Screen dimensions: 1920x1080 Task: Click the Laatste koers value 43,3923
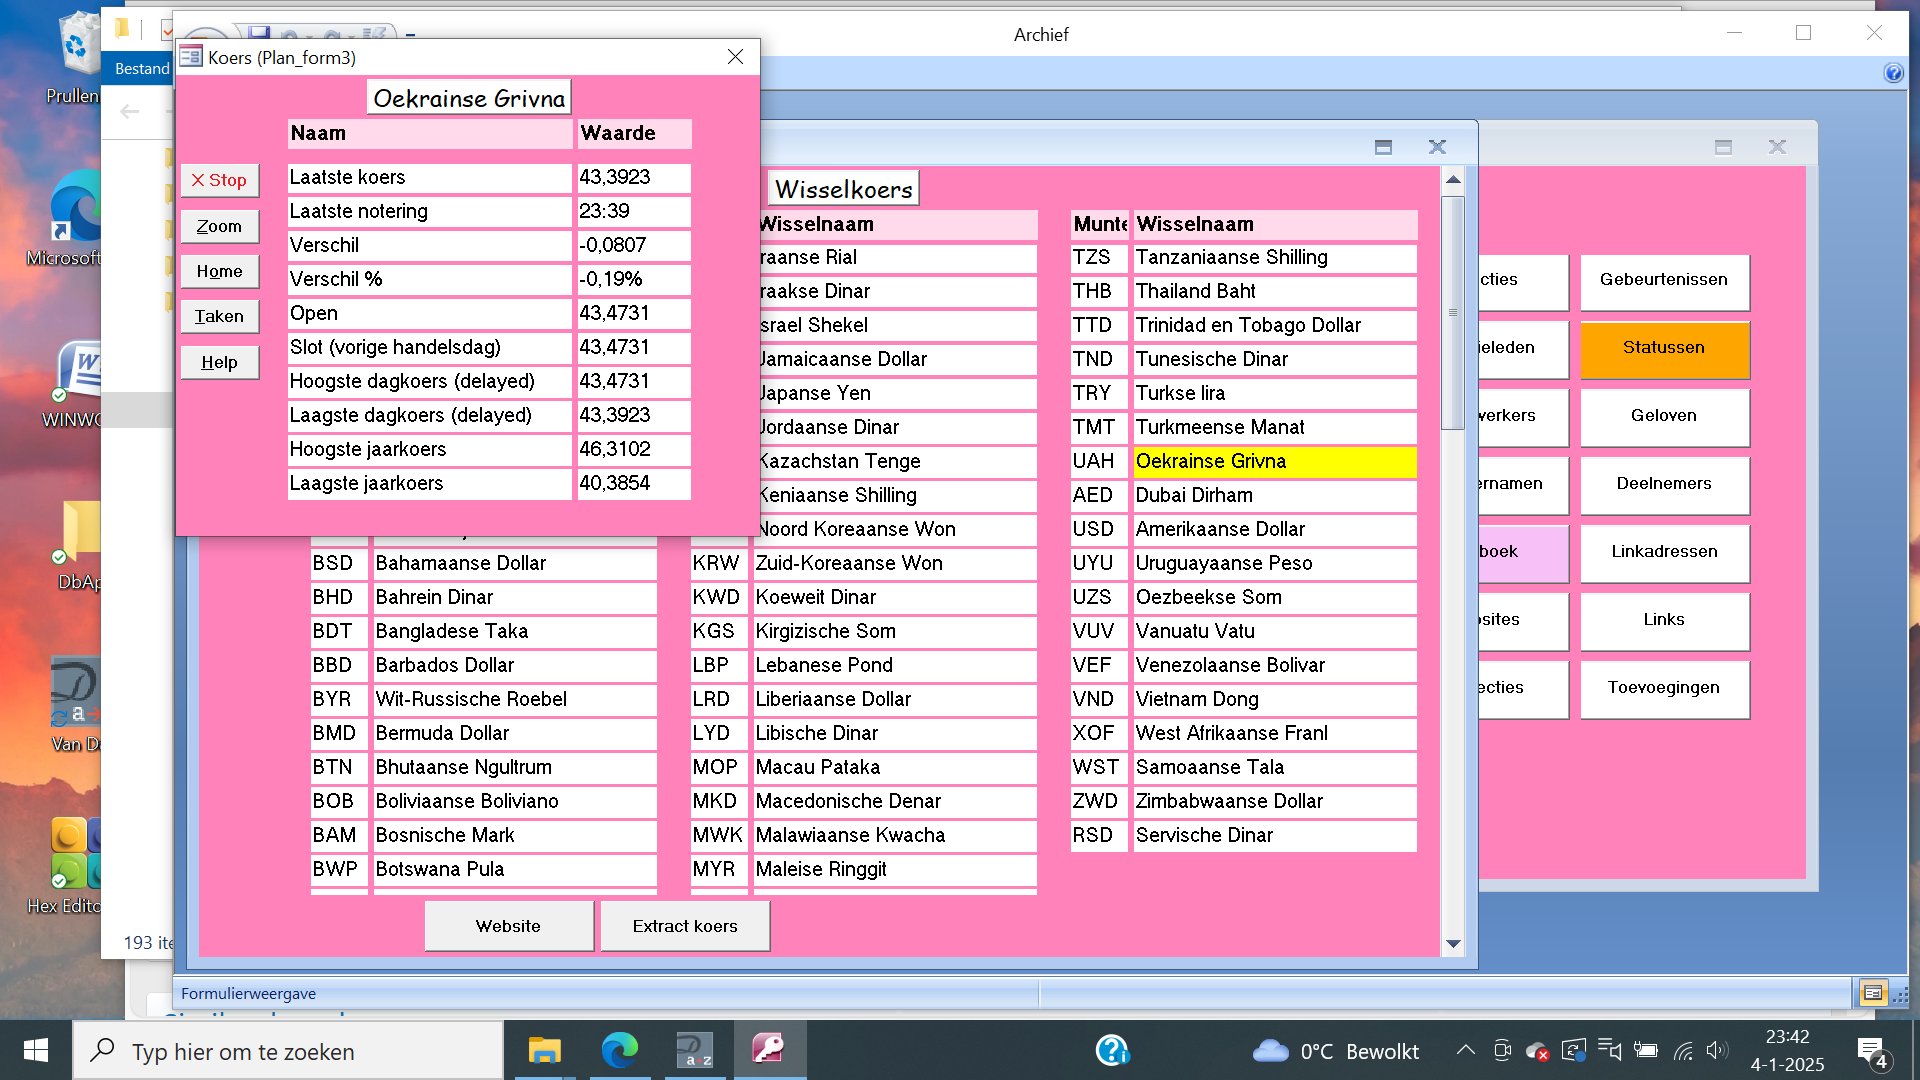point(634,177)
